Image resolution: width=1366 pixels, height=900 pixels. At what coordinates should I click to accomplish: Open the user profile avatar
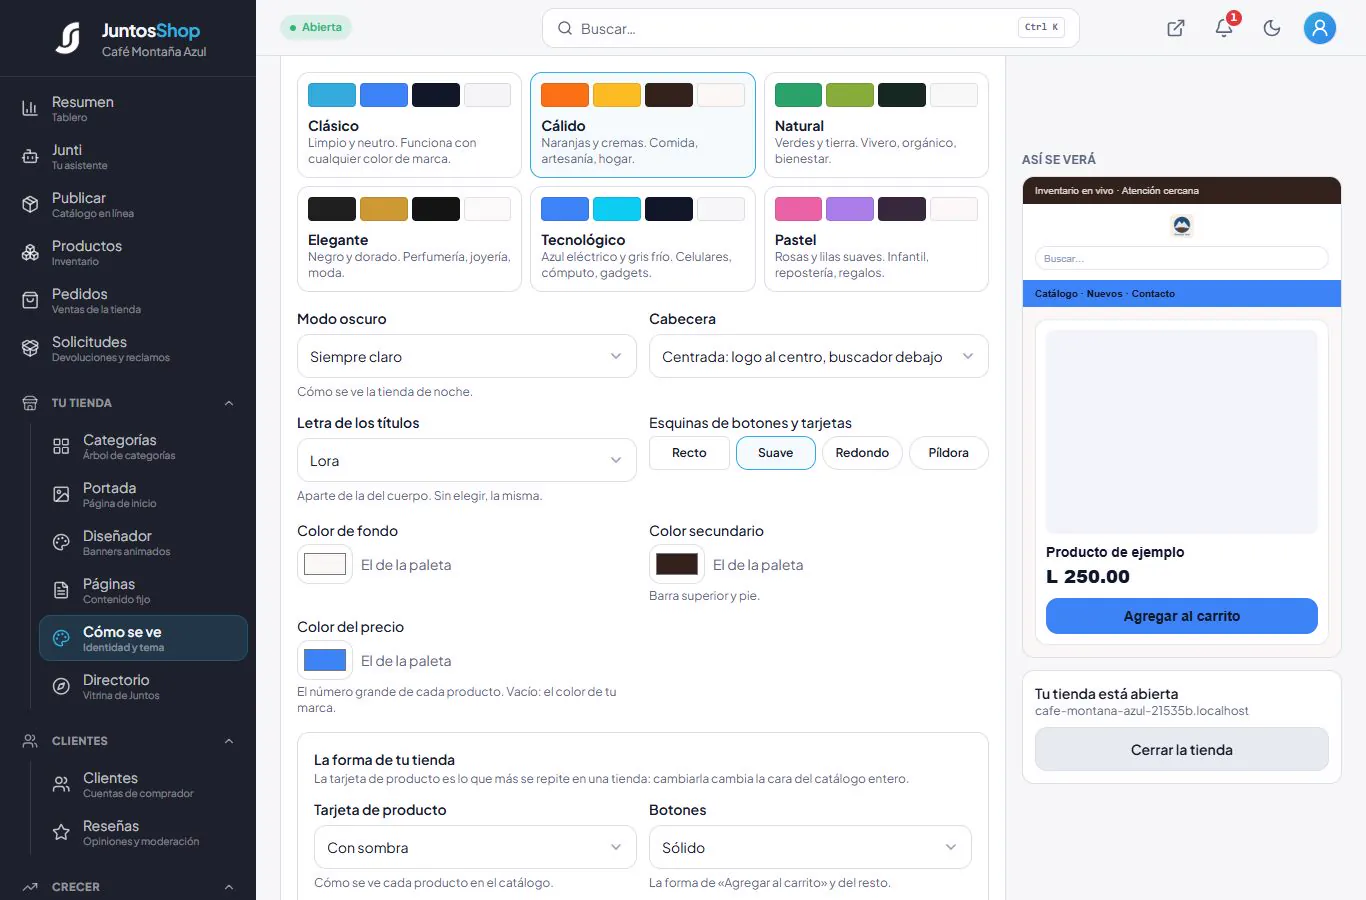1320,28
